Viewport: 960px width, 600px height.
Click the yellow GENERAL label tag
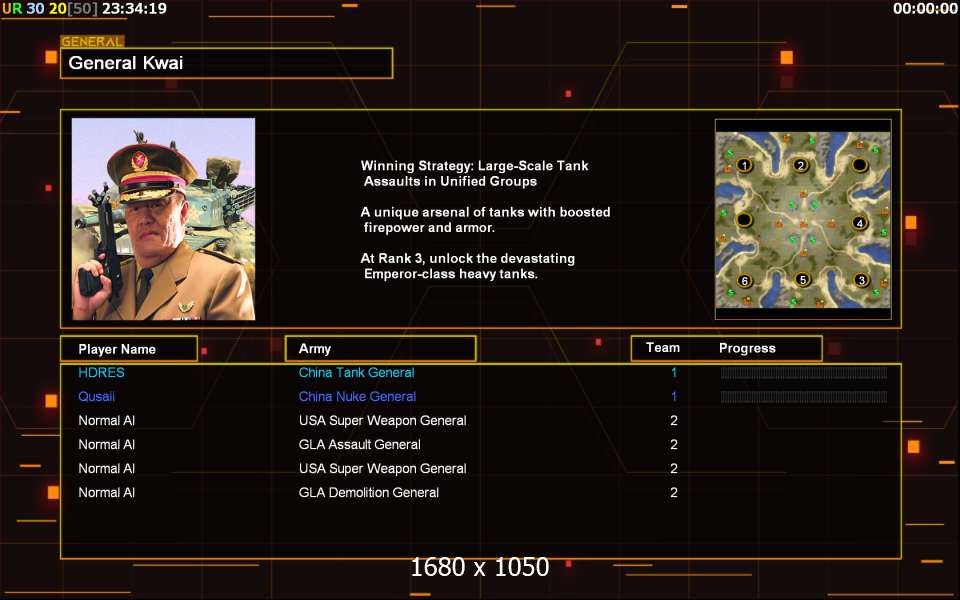coord(92,42)
